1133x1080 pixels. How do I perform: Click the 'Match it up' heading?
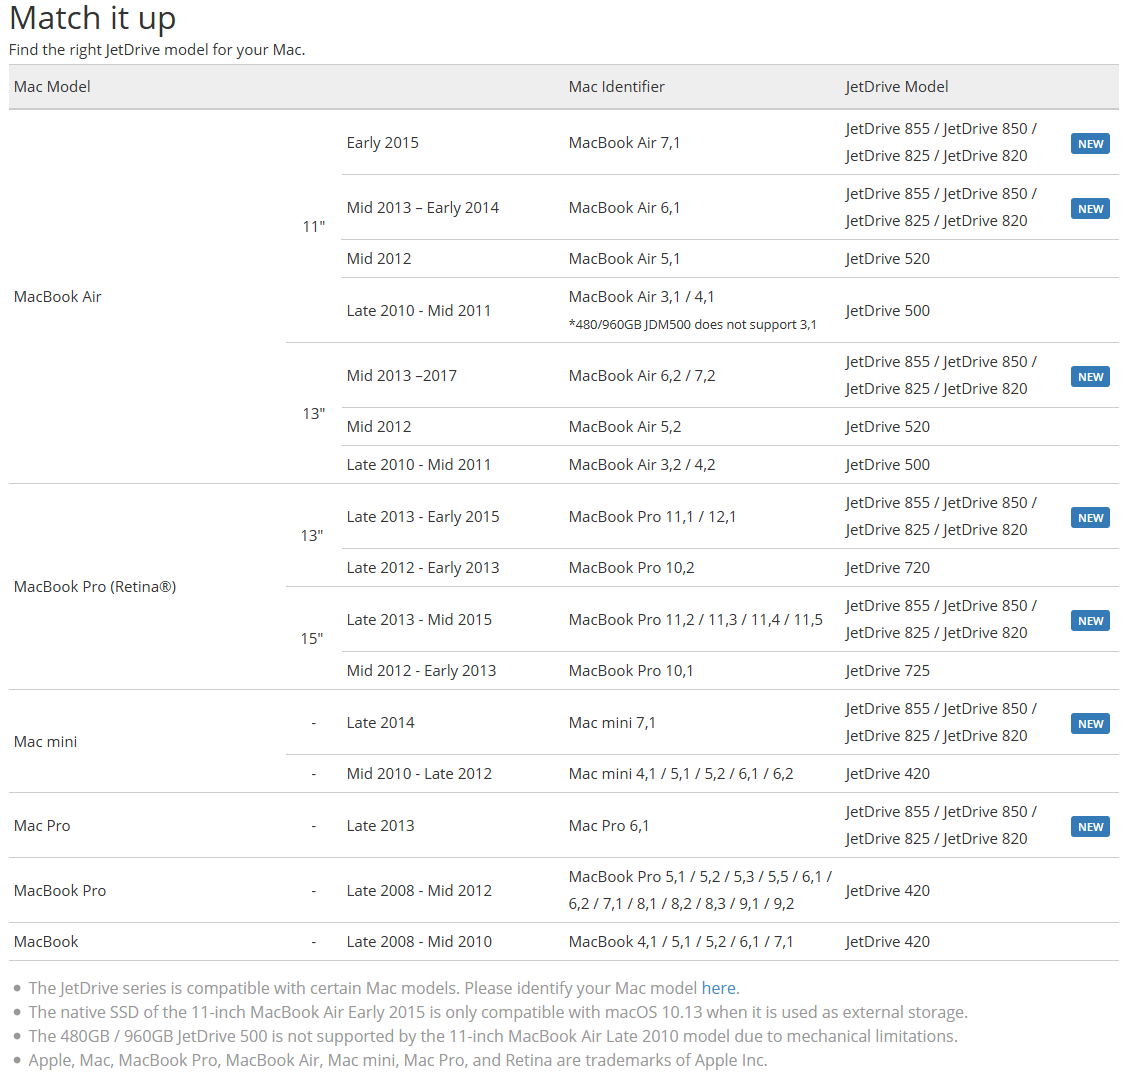pos(92,18)
